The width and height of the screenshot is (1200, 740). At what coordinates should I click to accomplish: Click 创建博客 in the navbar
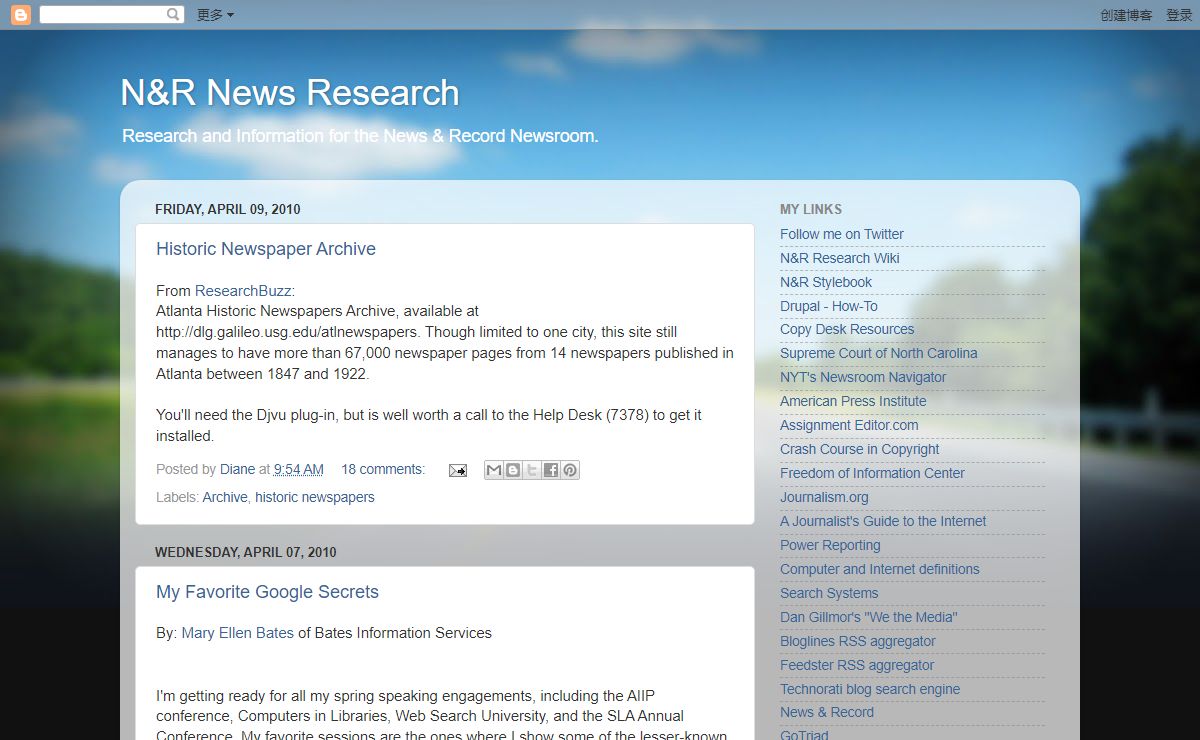(1126, 15)
